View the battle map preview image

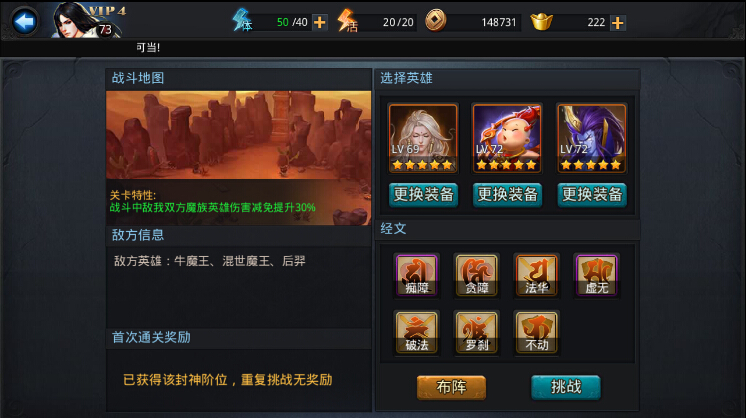pos(238,135)
